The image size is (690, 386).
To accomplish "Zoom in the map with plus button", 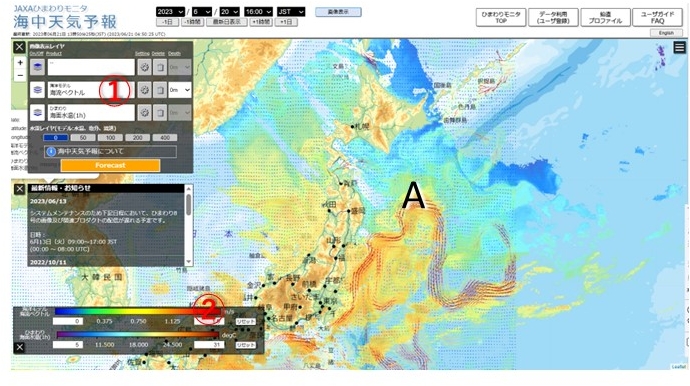I will (x=20, y=63).
